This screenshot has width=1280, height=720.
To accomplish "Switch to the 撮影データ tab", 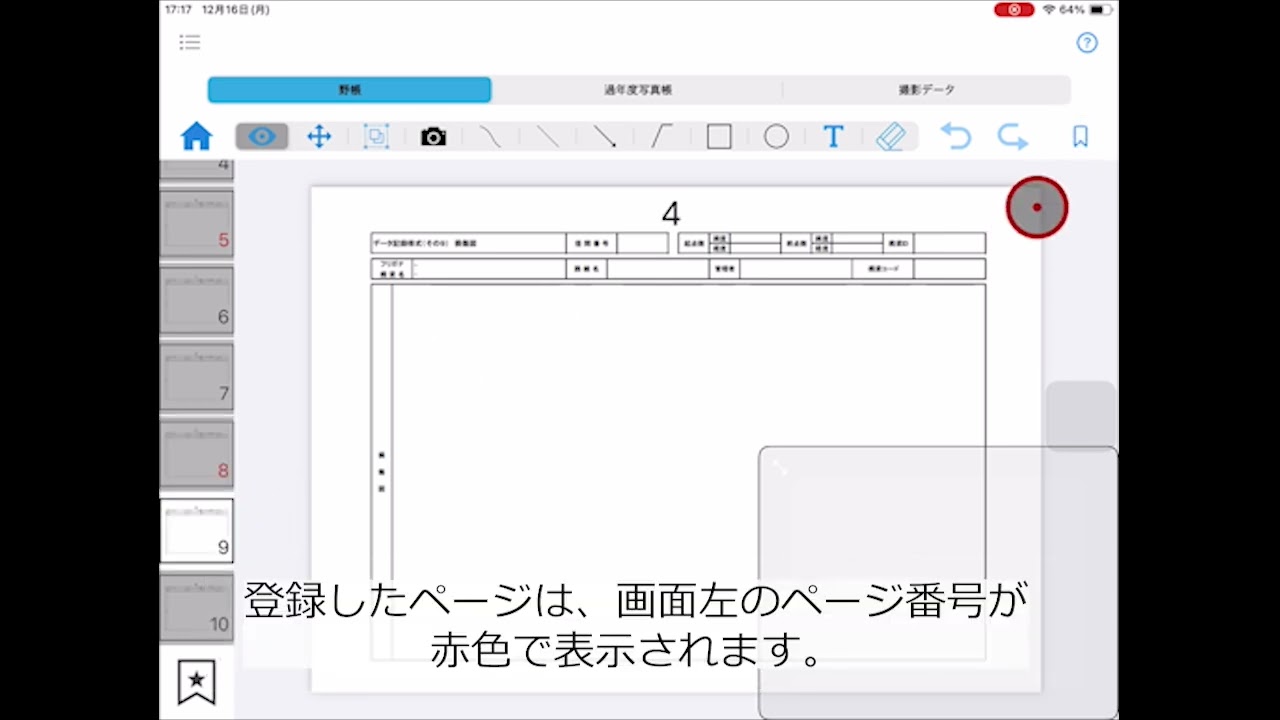I will pyautogui.click(x=926, y=90).
